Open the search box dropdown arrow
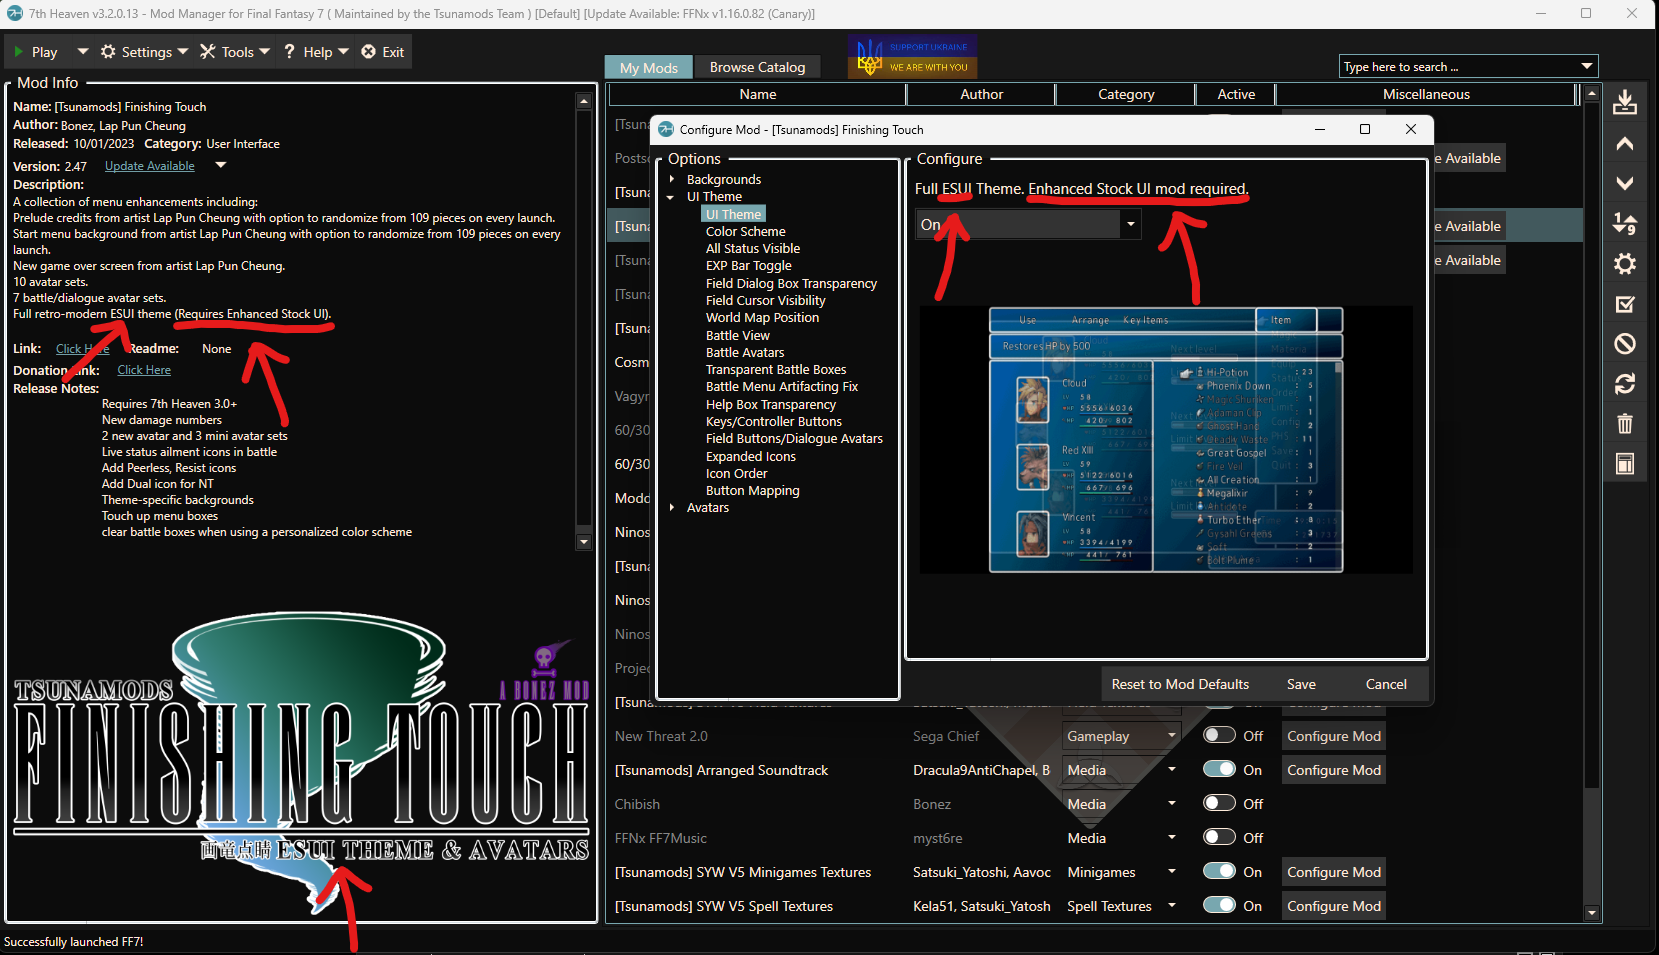This screenshot has height=955, width=1659. [1586, 66]
